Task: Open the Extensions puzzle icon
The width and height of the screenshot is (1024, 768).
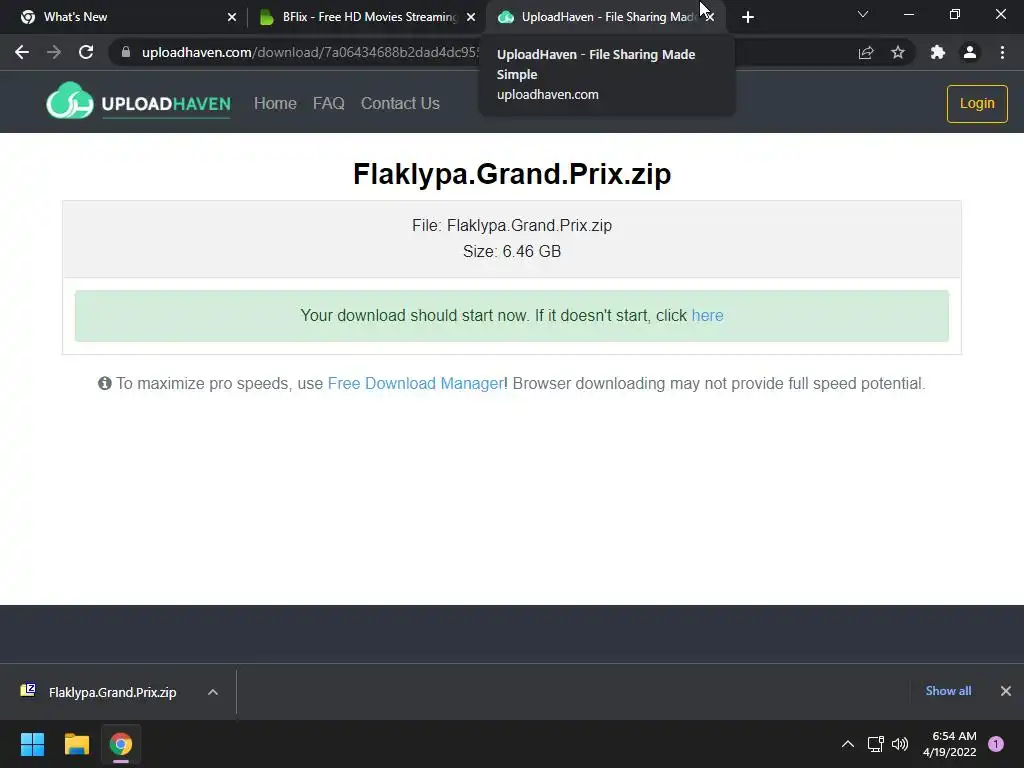Action: coord(938,52)
